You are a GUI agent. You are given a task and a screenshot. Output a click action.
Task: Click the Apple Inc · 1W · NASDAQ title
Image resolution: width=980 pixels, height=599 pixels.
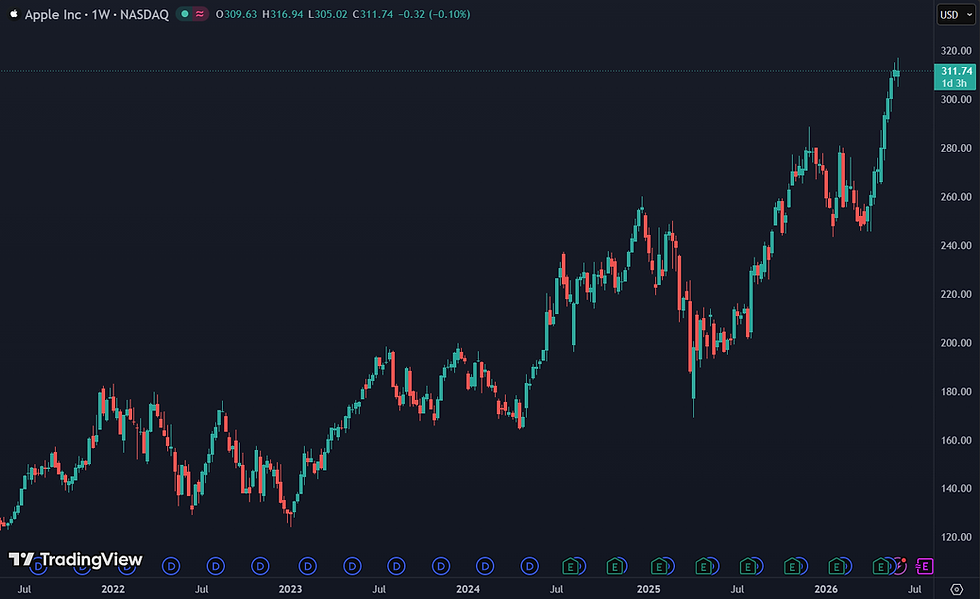[96, 14]
